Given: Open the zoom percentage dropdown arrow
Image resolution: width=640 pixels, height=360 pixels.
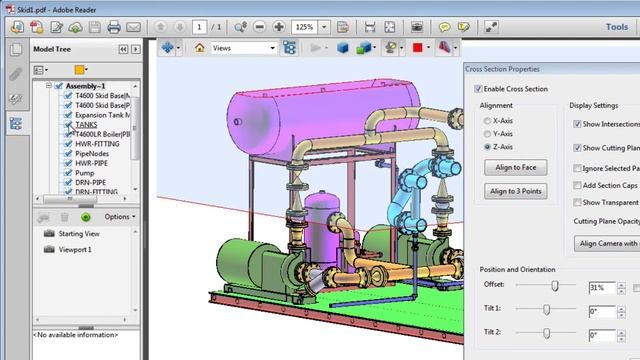Looking at the screenshot, I should pos(324,27).
